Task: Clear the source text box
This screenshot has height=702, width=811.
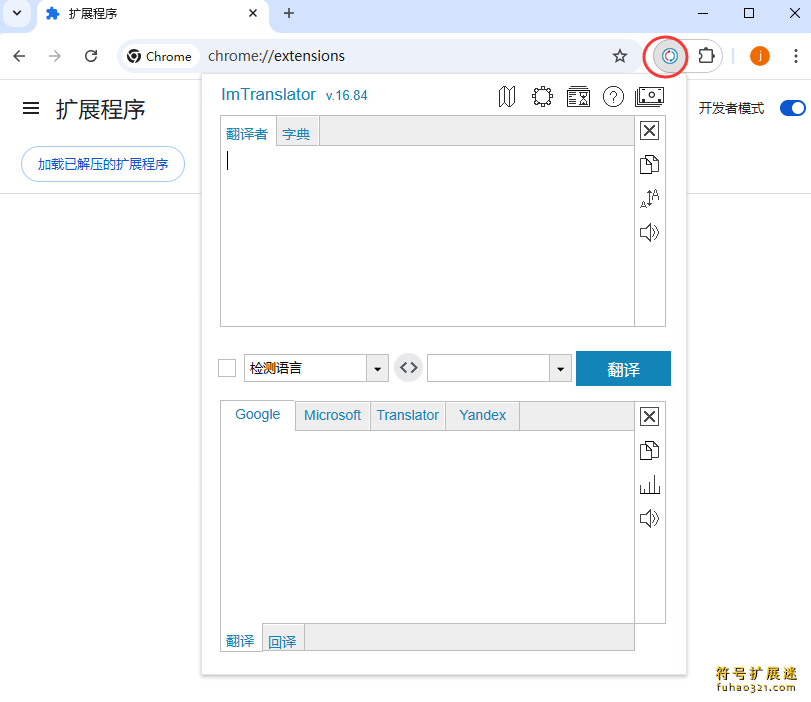Action: pos(649,131)
